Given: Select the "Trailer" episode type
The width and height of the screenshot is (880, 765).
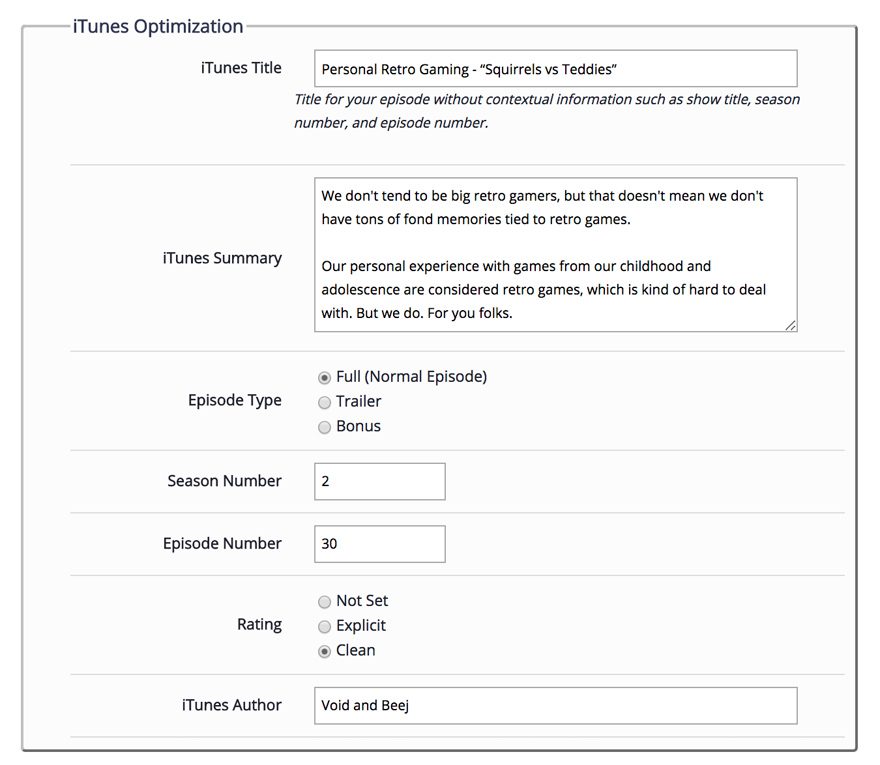Looking at the screenshot, I should pyautogui.click(x=324, y=402).
